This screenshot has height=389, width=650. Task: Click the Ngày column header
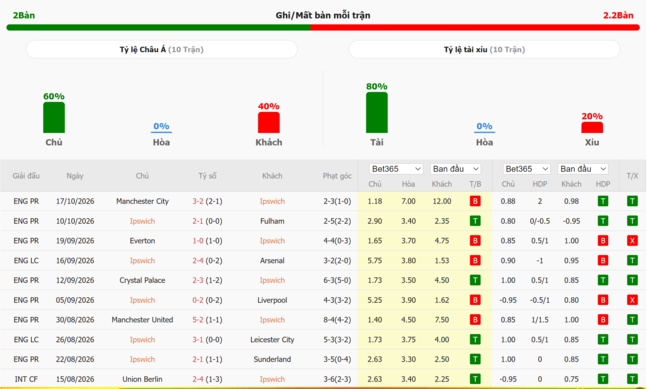[75, 176]
